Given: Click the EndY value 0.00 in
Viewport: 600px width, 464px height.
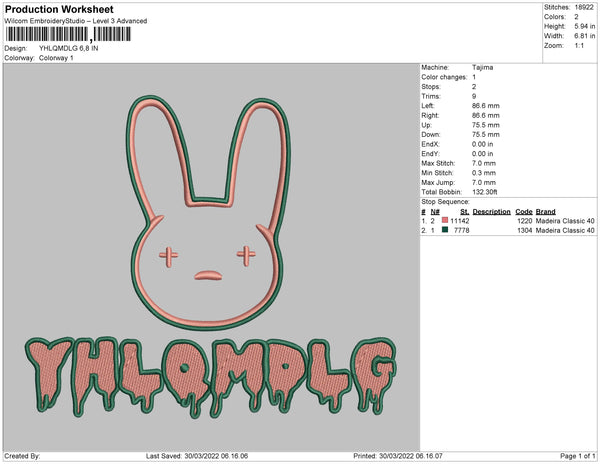Looking at the screenshot, I should (x=483, y=154).
